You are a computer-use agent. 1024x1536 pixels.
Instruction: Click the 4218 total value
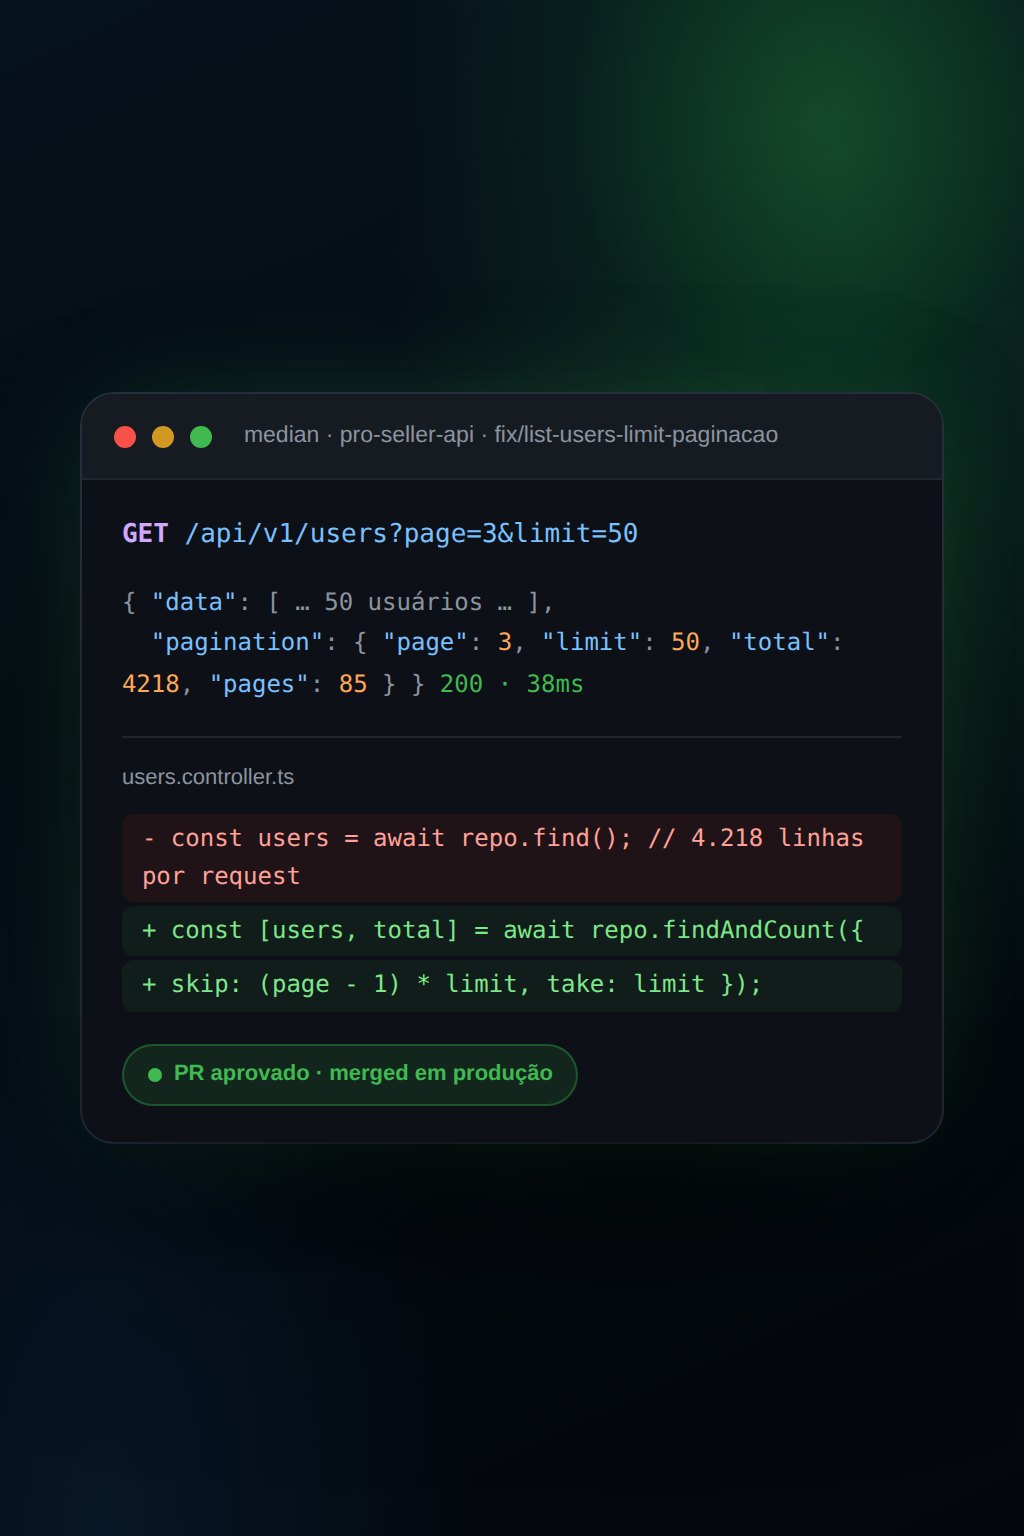(x=151, y=684)
